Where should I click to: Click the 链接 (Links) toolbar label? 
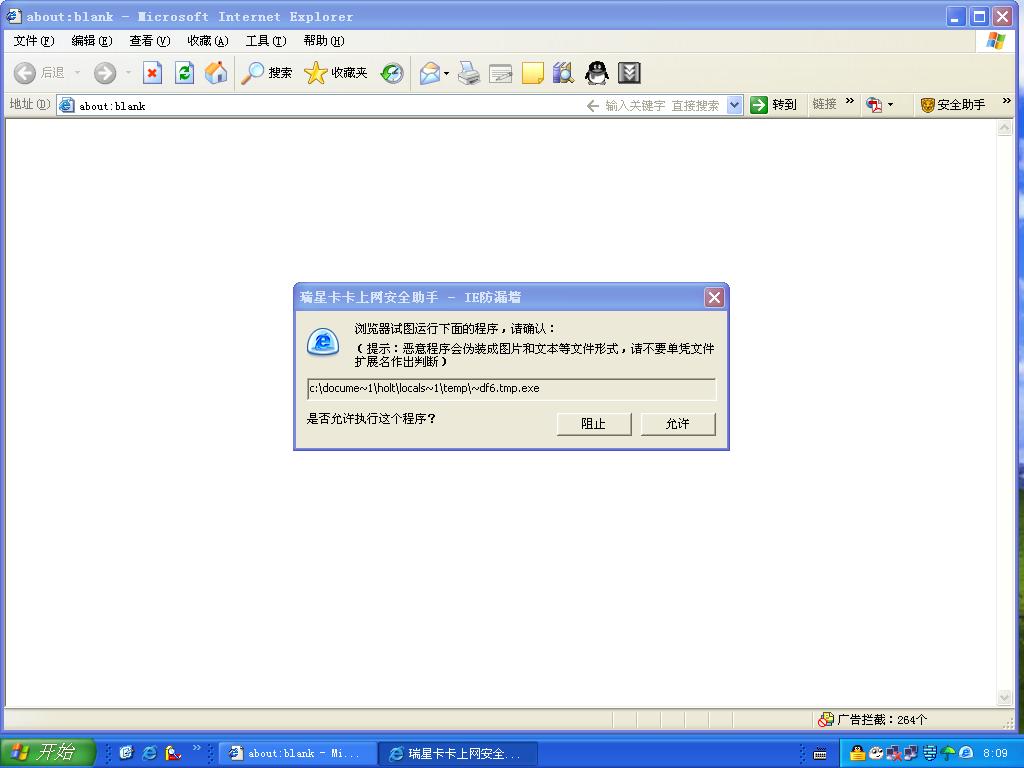pos(824,104)
